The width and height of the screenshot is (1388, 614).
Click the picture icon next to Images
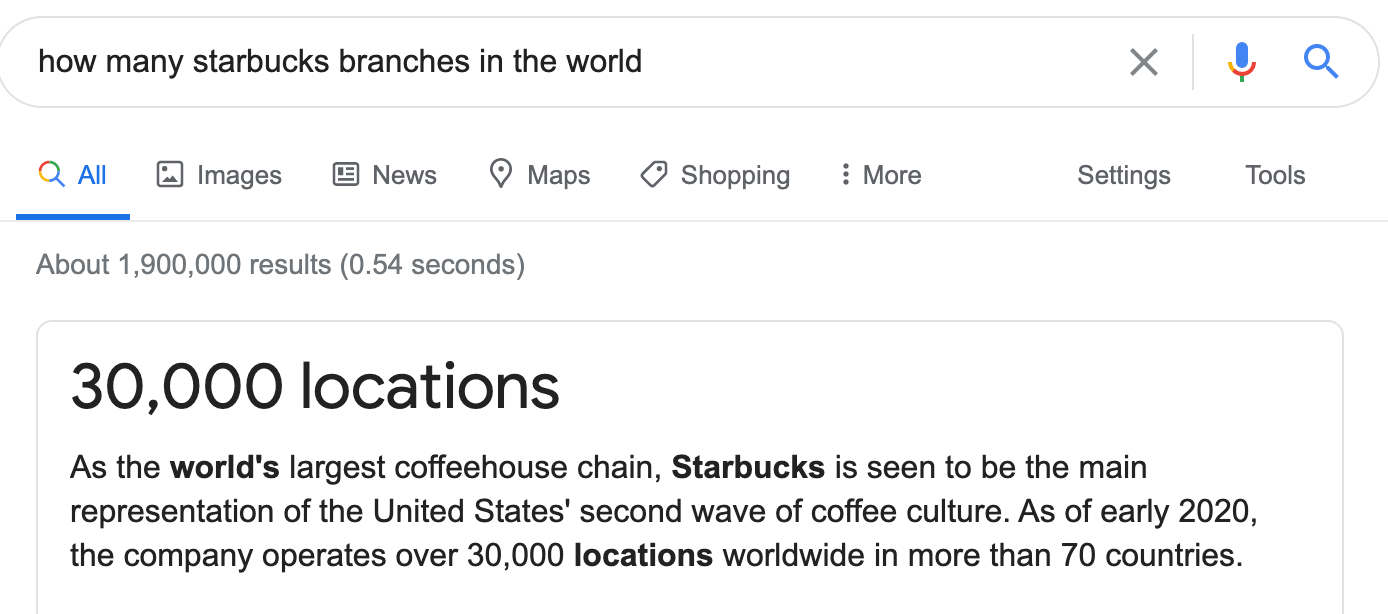pyautogui.click(x=170, y=175)
